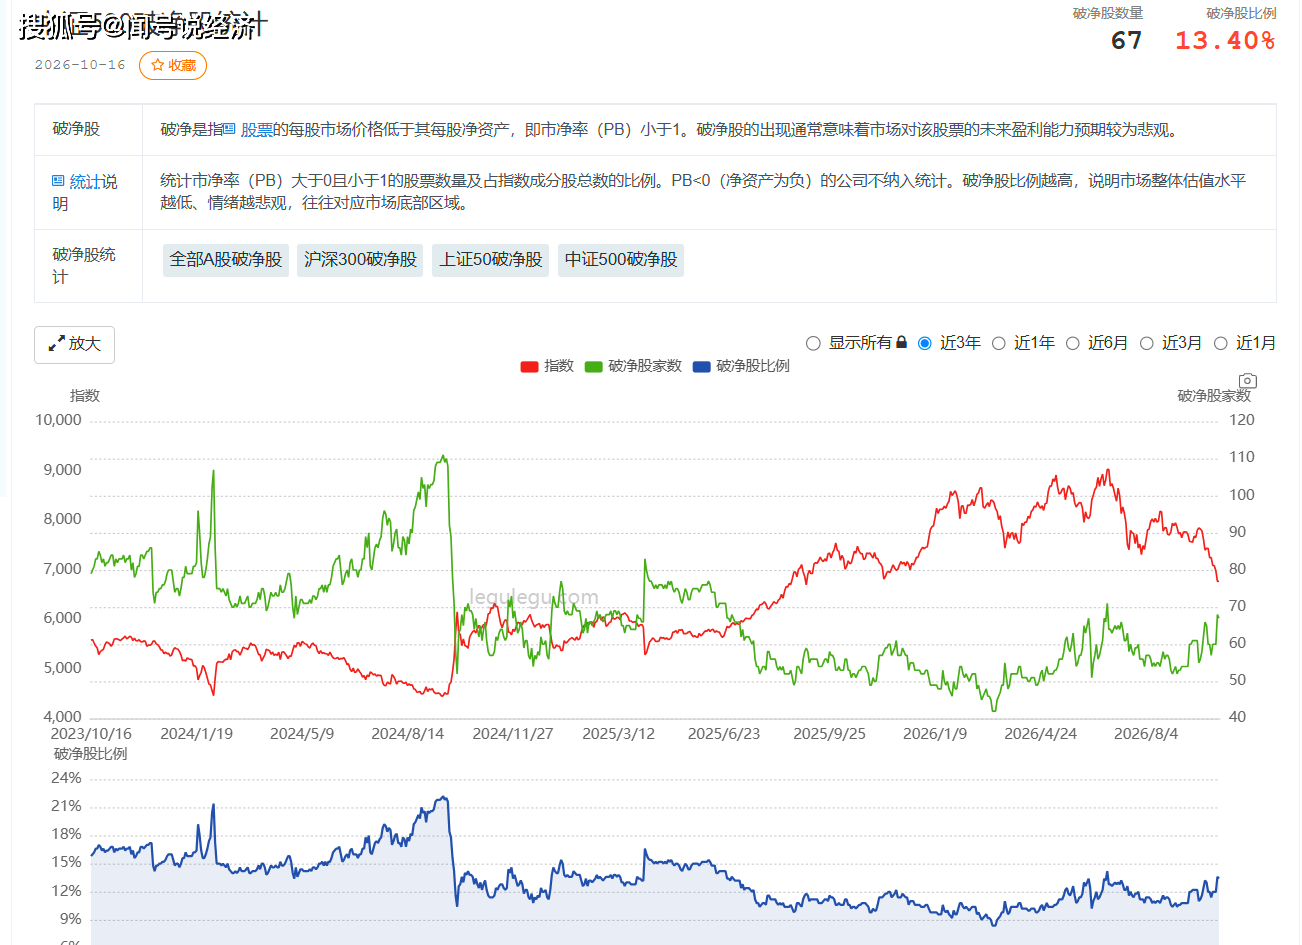
Task: Open the 股票 hyperlink in definition
Action: tap(257, 130)
